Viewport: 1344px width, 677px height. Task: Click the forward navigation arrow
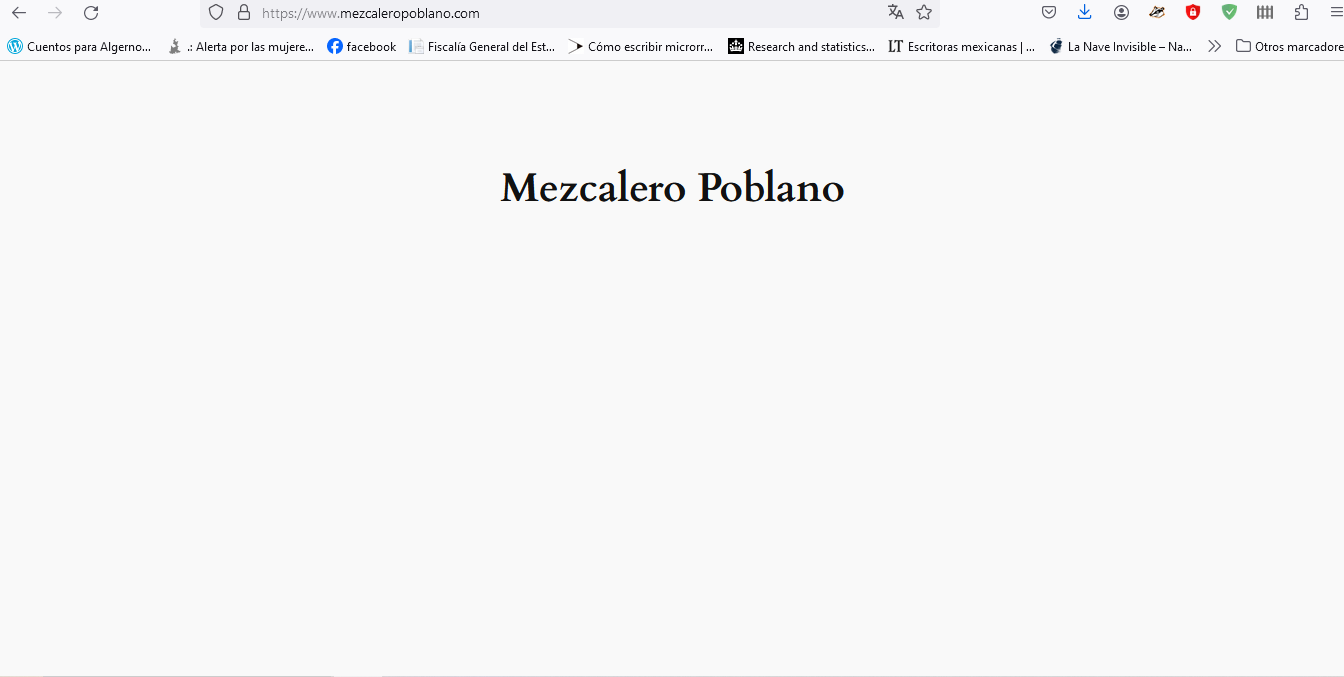[54, 13]
